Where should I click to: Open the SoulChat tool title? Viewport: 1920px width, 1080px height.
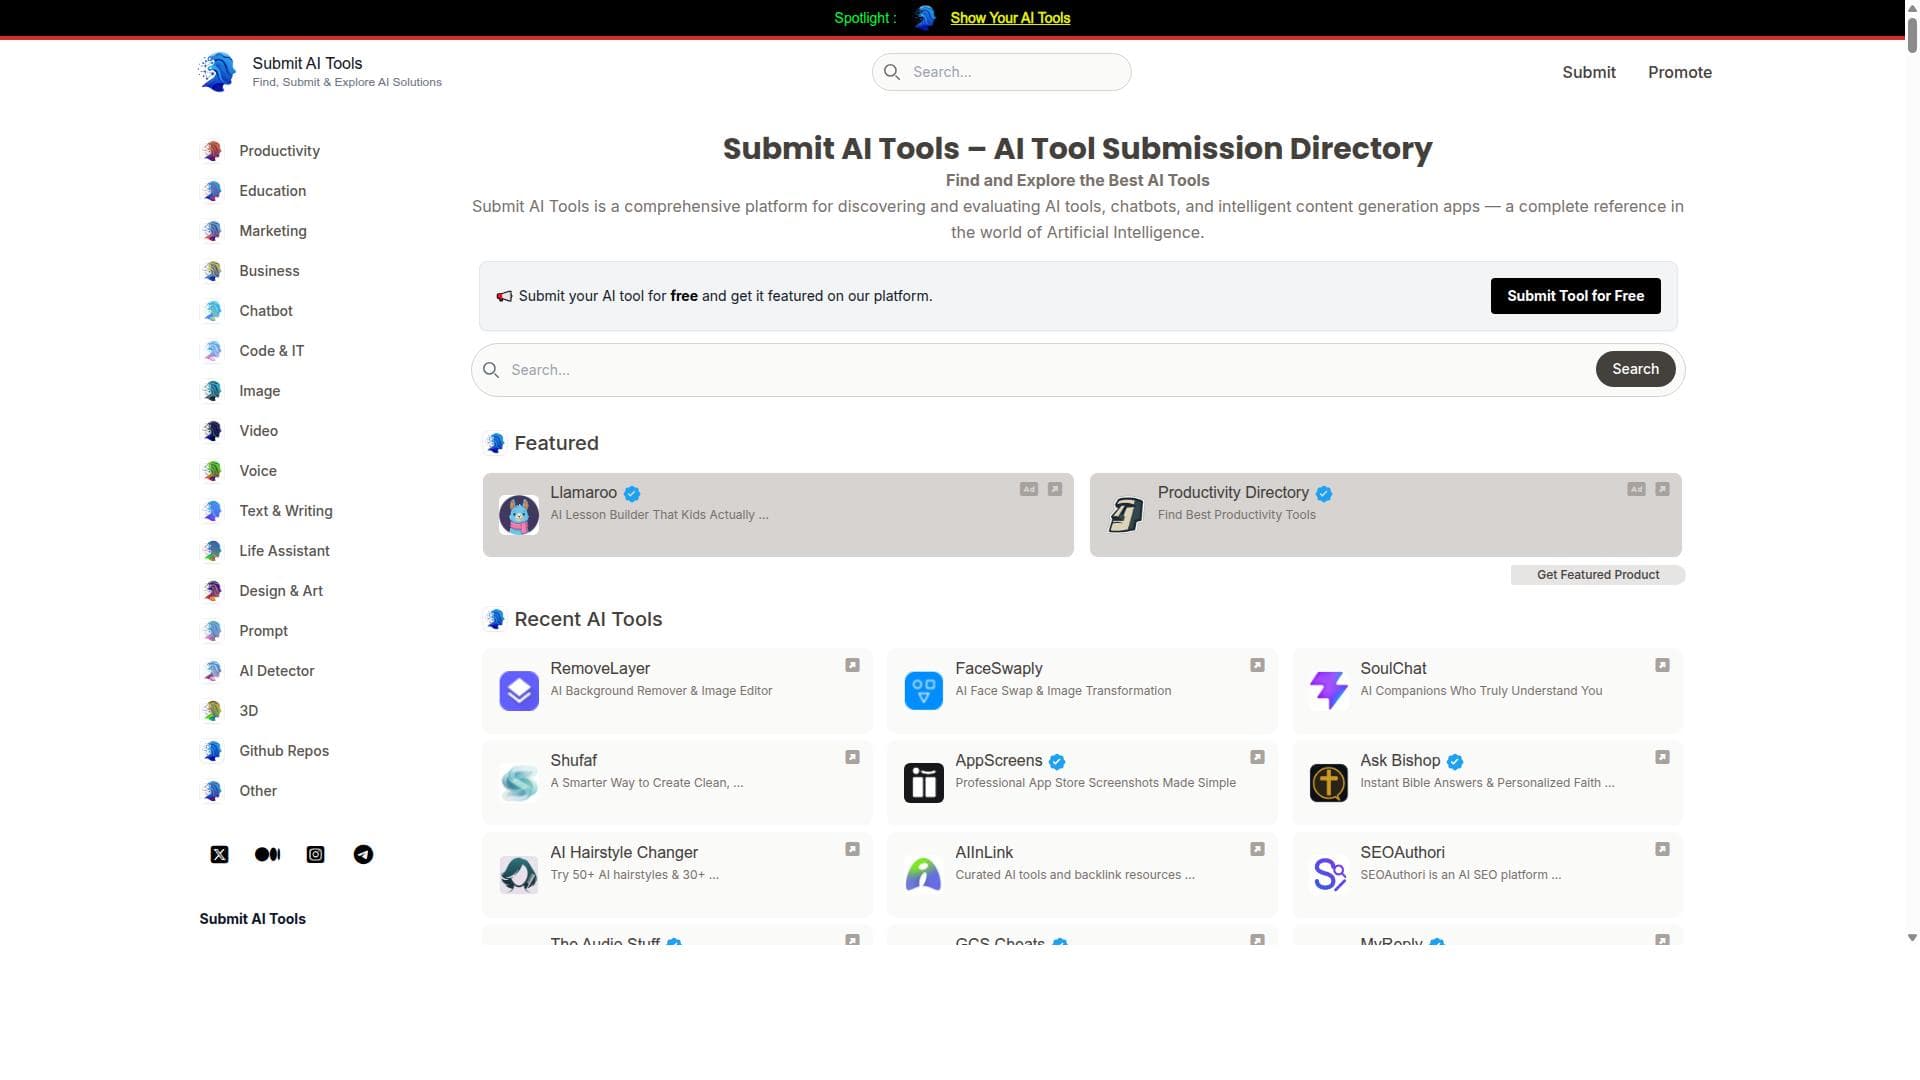point(1393,668)
